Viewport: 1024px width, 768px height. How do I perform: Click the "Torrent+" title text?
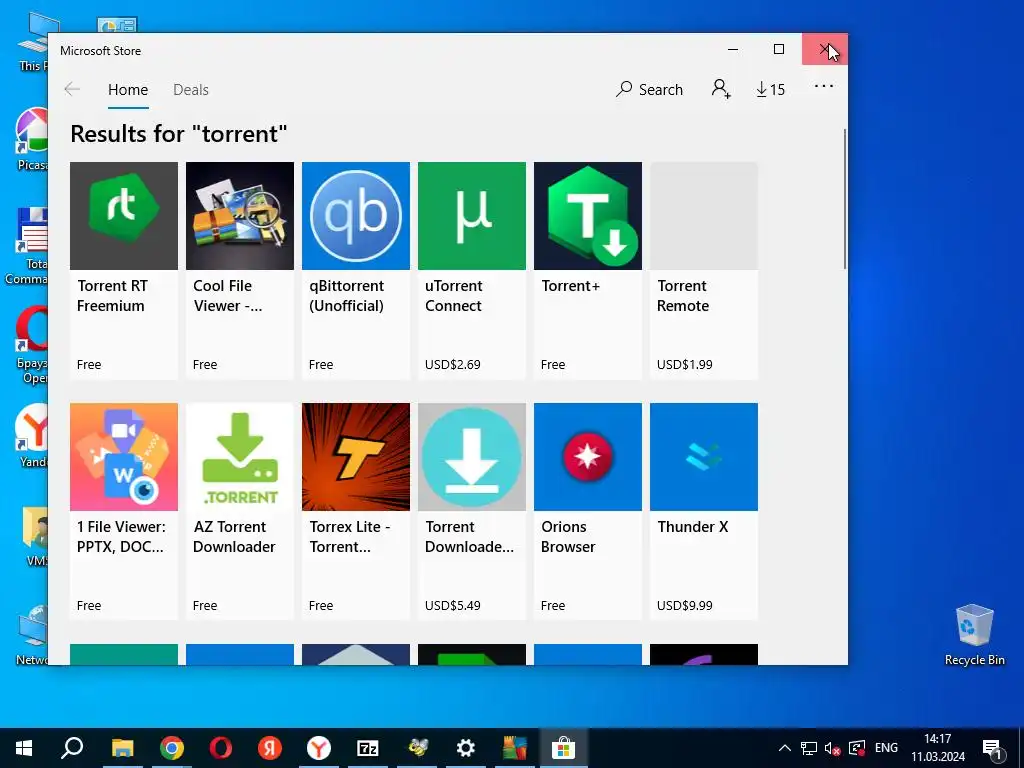pyautogui.click(x=570, y=285)
